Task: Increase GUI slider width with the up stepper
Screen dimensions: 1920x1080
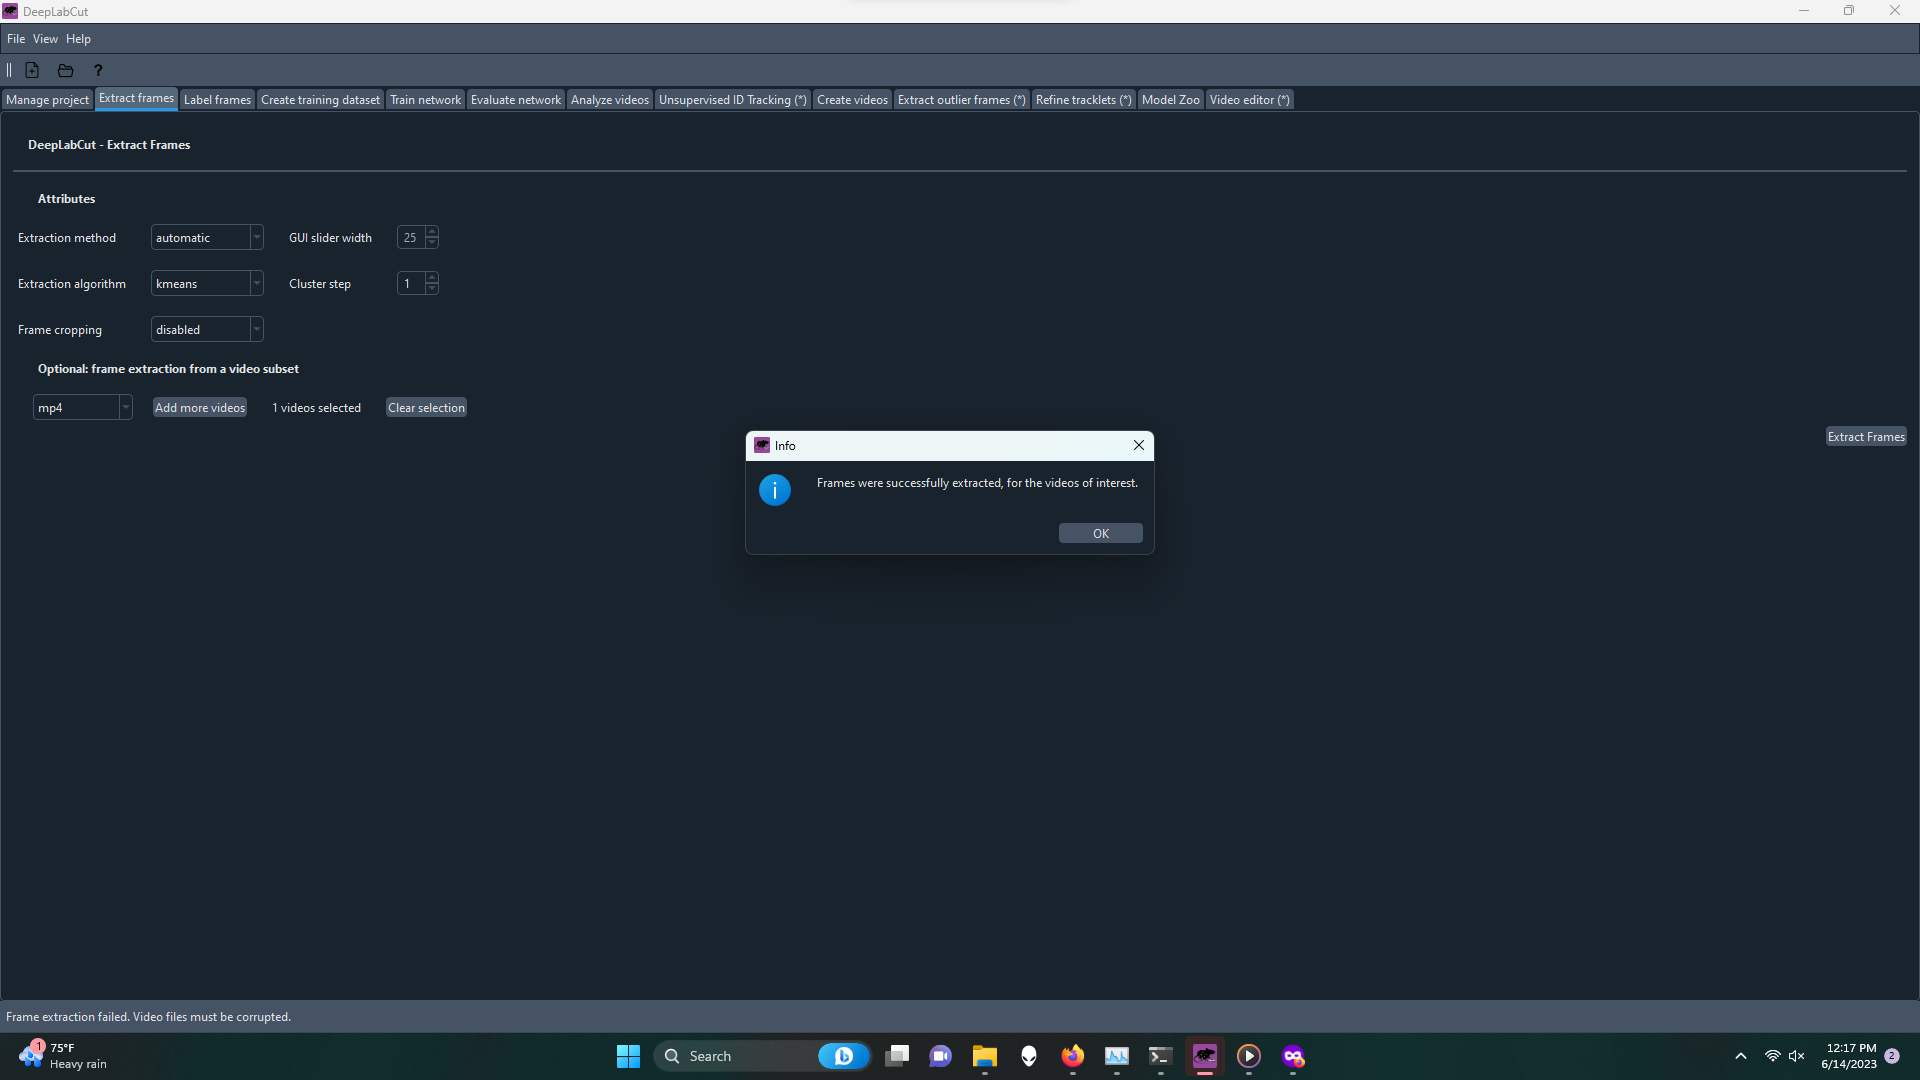Action: click(x=431, y=232)
